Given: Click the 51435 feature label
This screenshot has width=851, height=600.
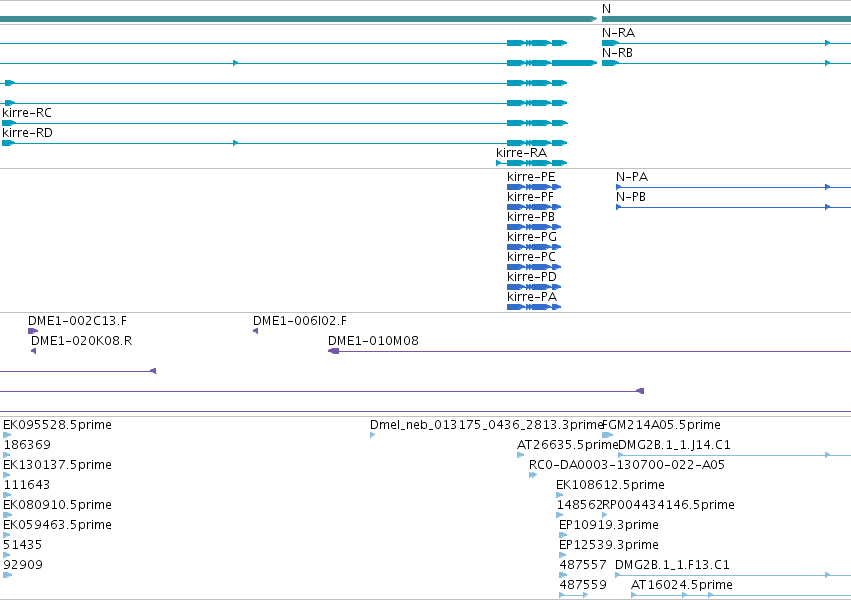Looking at the screenshot, I should (23, 545).
